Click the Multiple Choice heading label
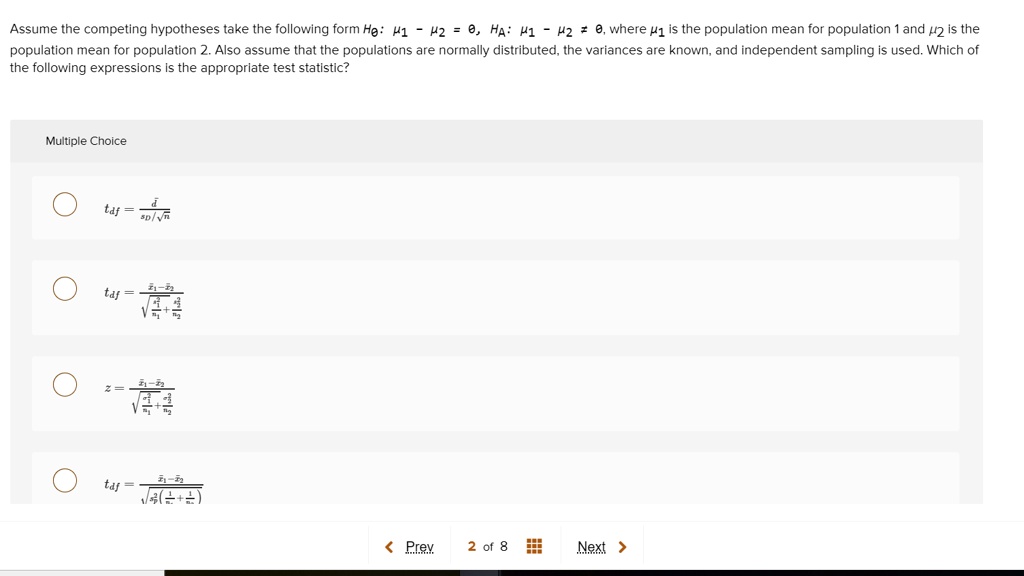The image size is (1024, 576). (x=86, y=141)
